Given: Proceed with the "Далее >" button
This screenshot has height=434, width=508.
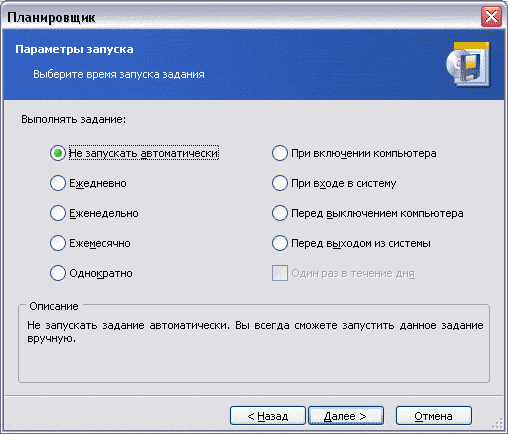Looking at the screenshot, I should [346, 416].
